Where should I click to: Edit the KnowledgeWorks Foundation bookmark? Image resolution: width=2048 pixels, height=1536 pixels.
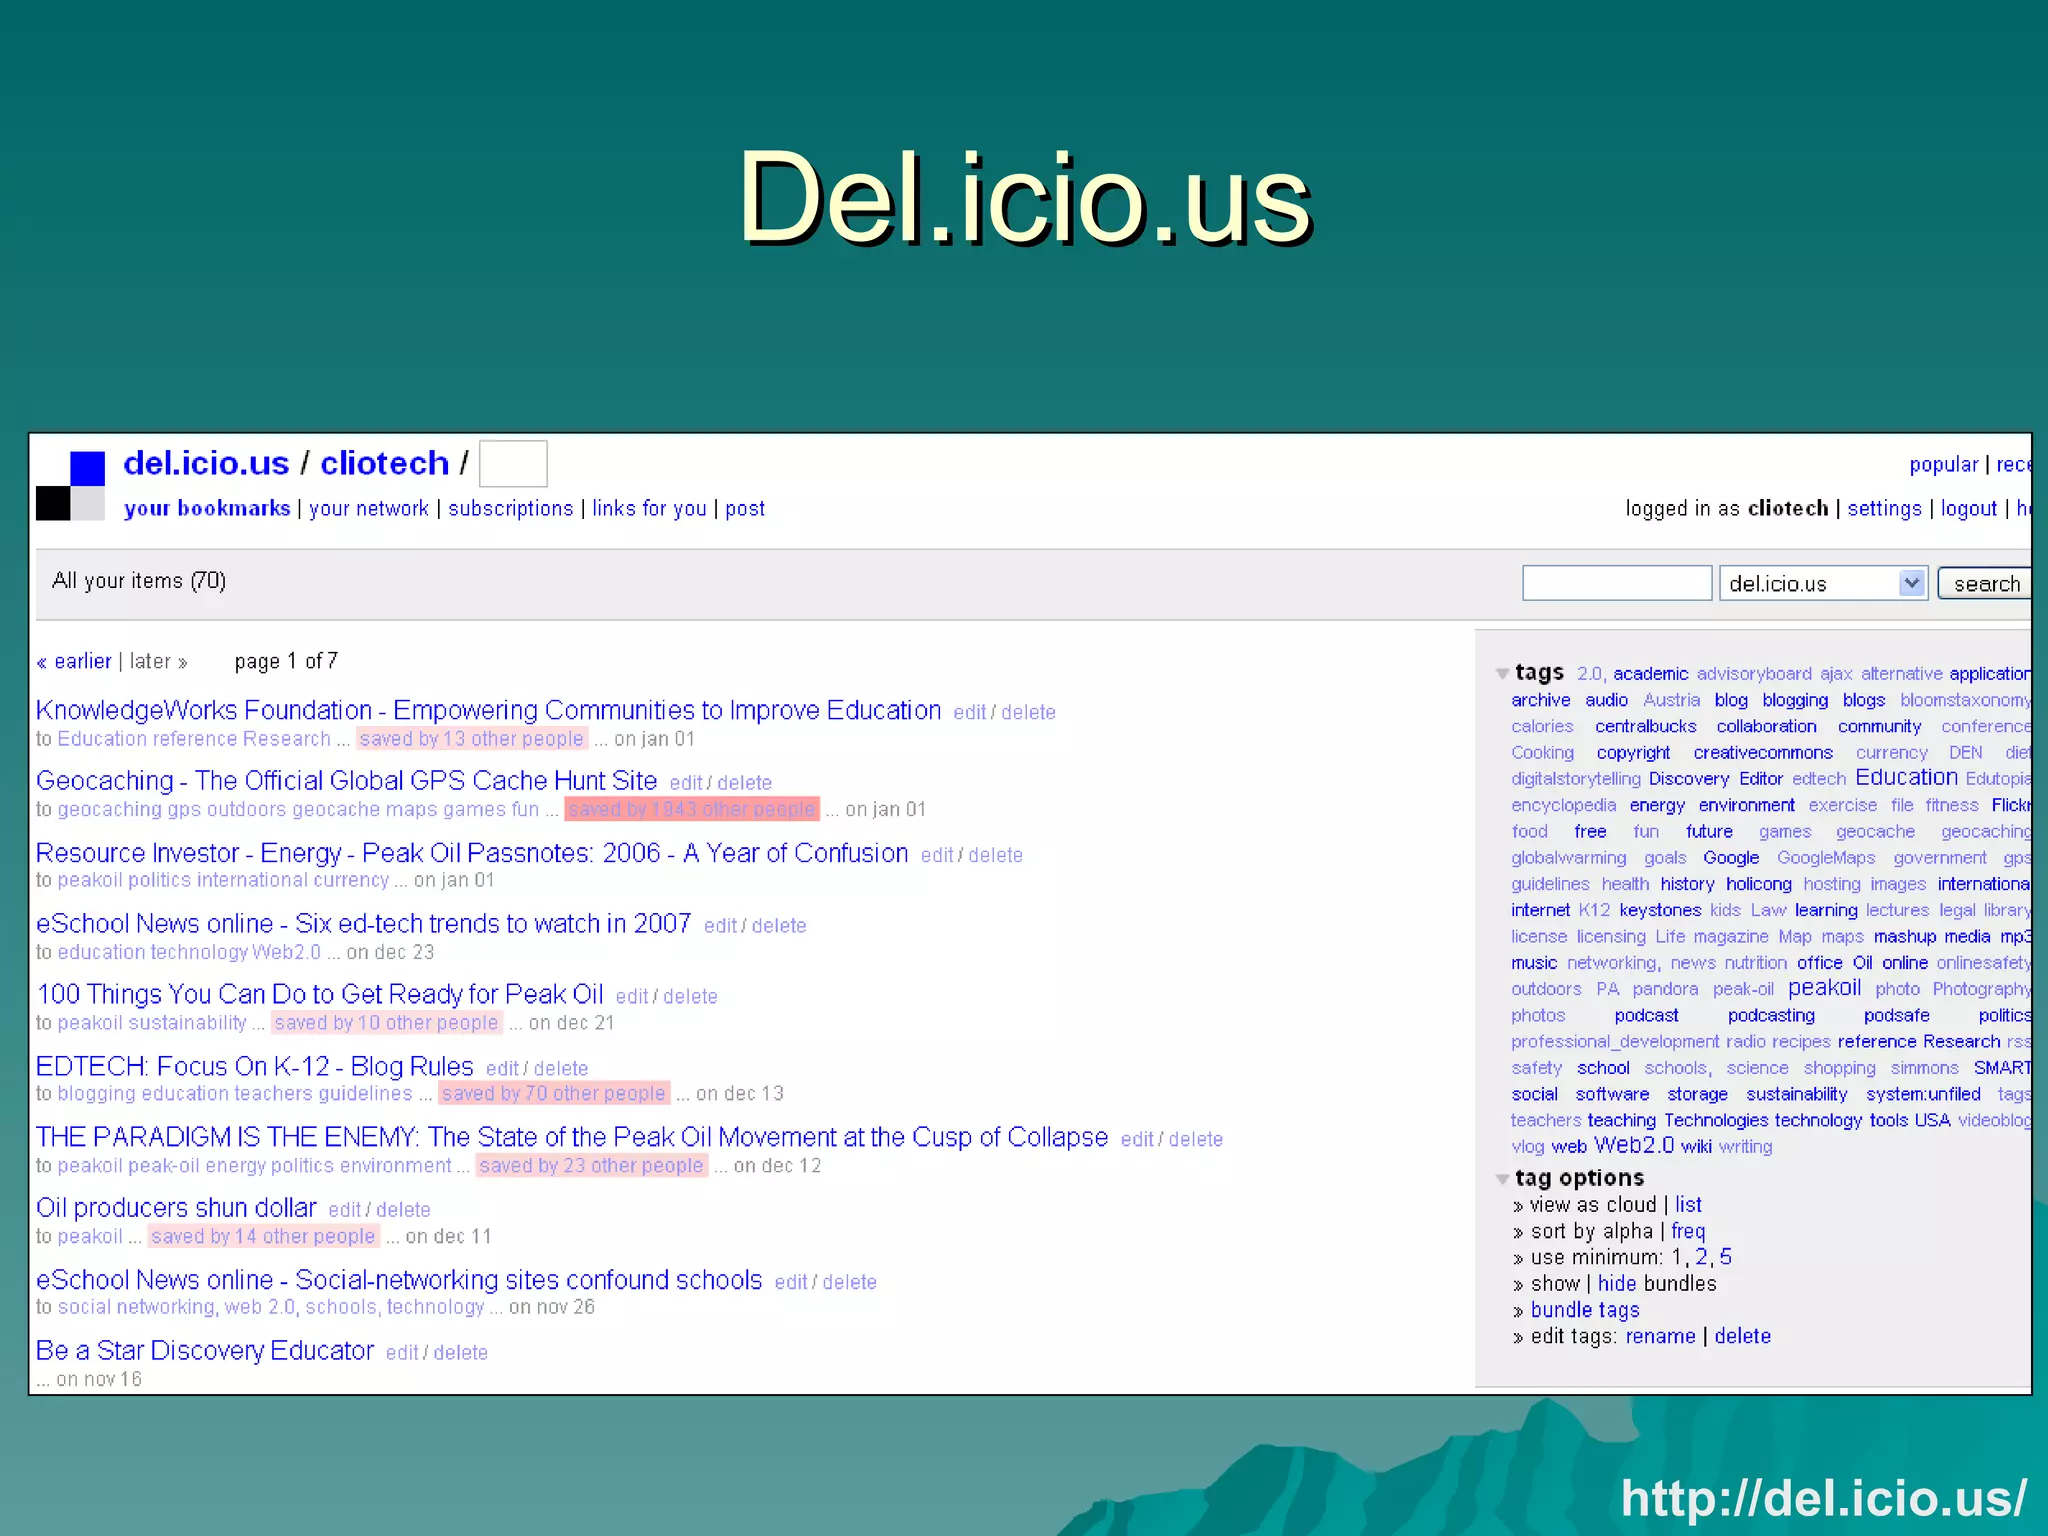(x=969, y=712)
